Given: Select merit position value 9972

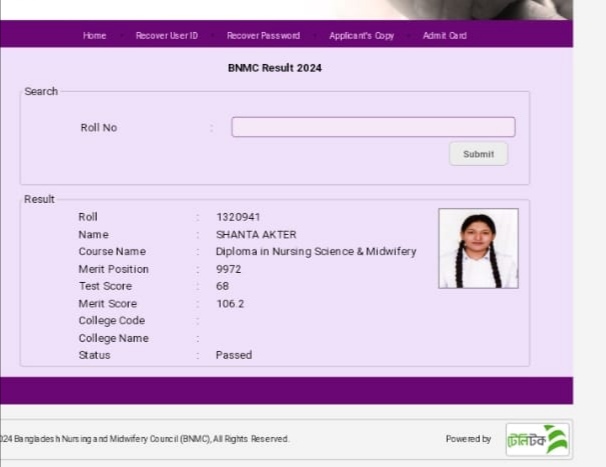Looking at the screenshot, I should click(x=228, y=269).
